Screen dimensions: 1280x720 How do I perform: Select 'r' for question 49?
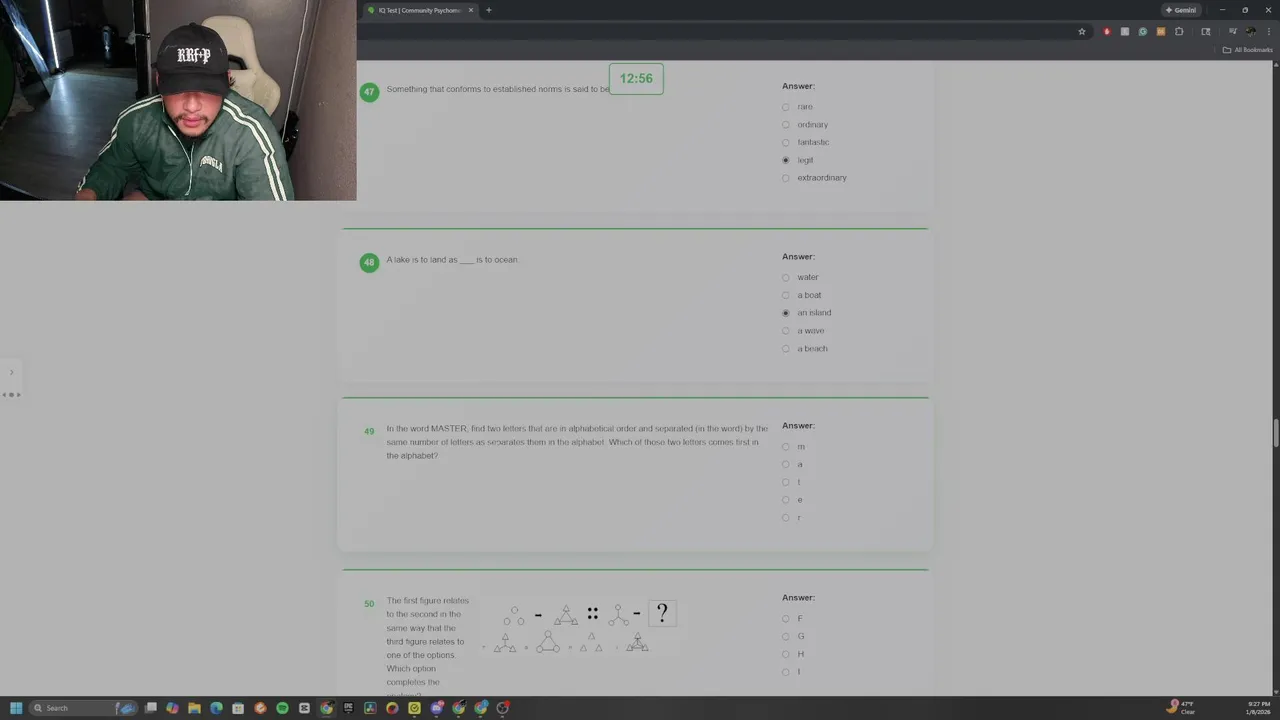pyautogui.click(x=785, y=518)
